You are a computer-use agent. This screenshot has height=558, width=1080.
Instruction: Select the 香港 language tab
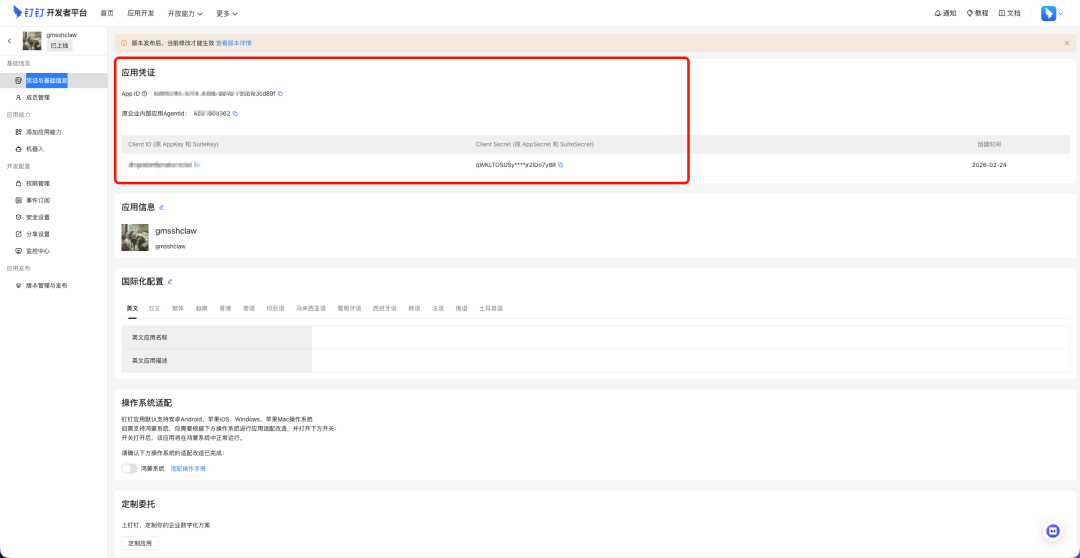tap(225, 309)
